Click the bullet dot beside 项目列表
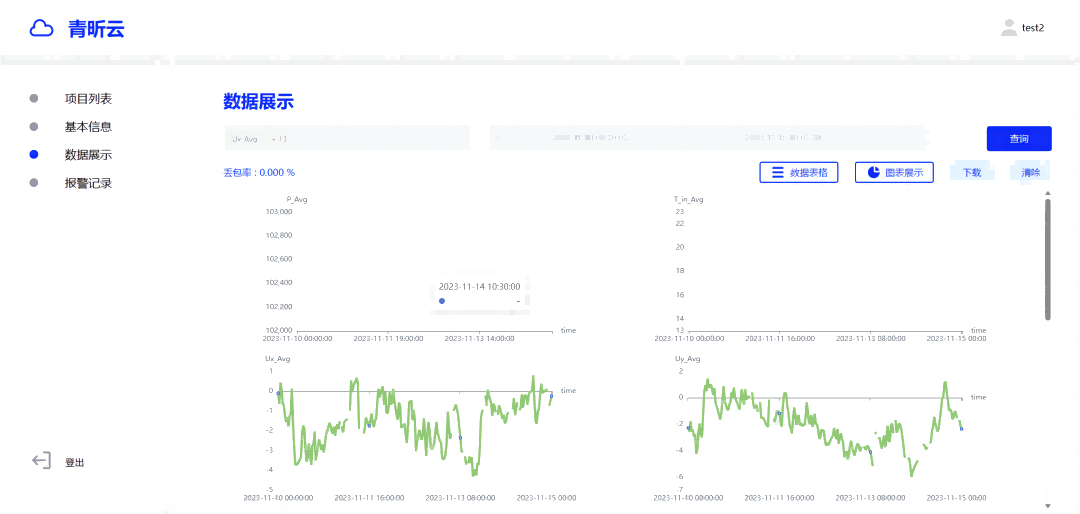 coord(34,99)
